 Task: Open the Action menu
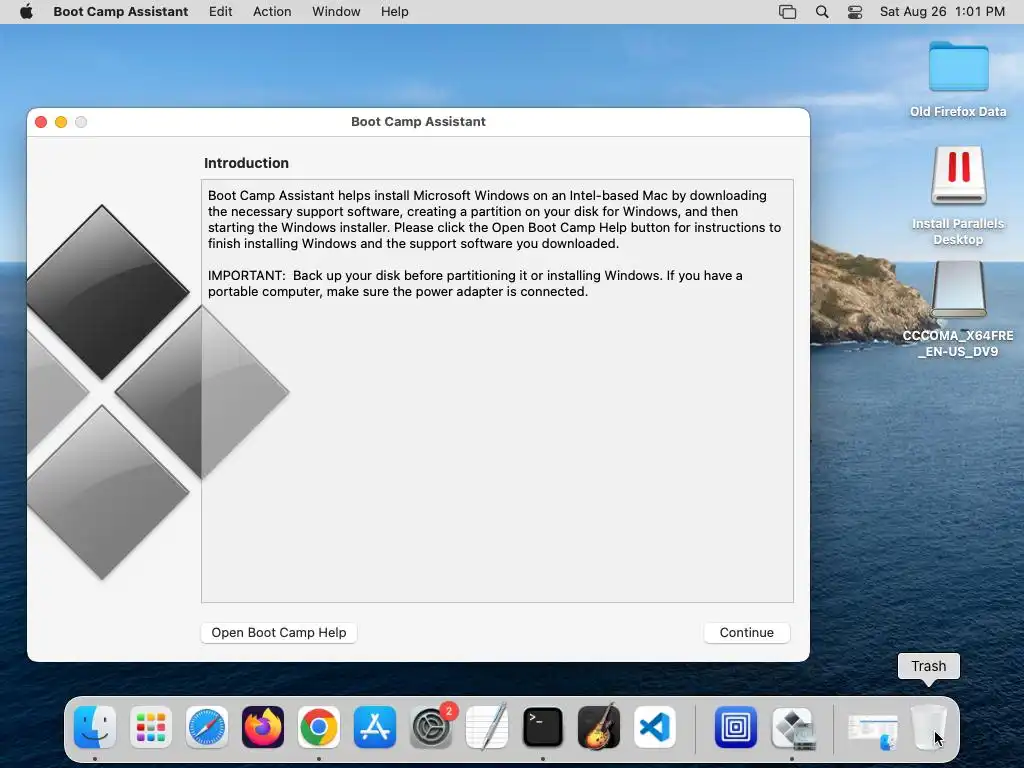[x=272, y=12]
